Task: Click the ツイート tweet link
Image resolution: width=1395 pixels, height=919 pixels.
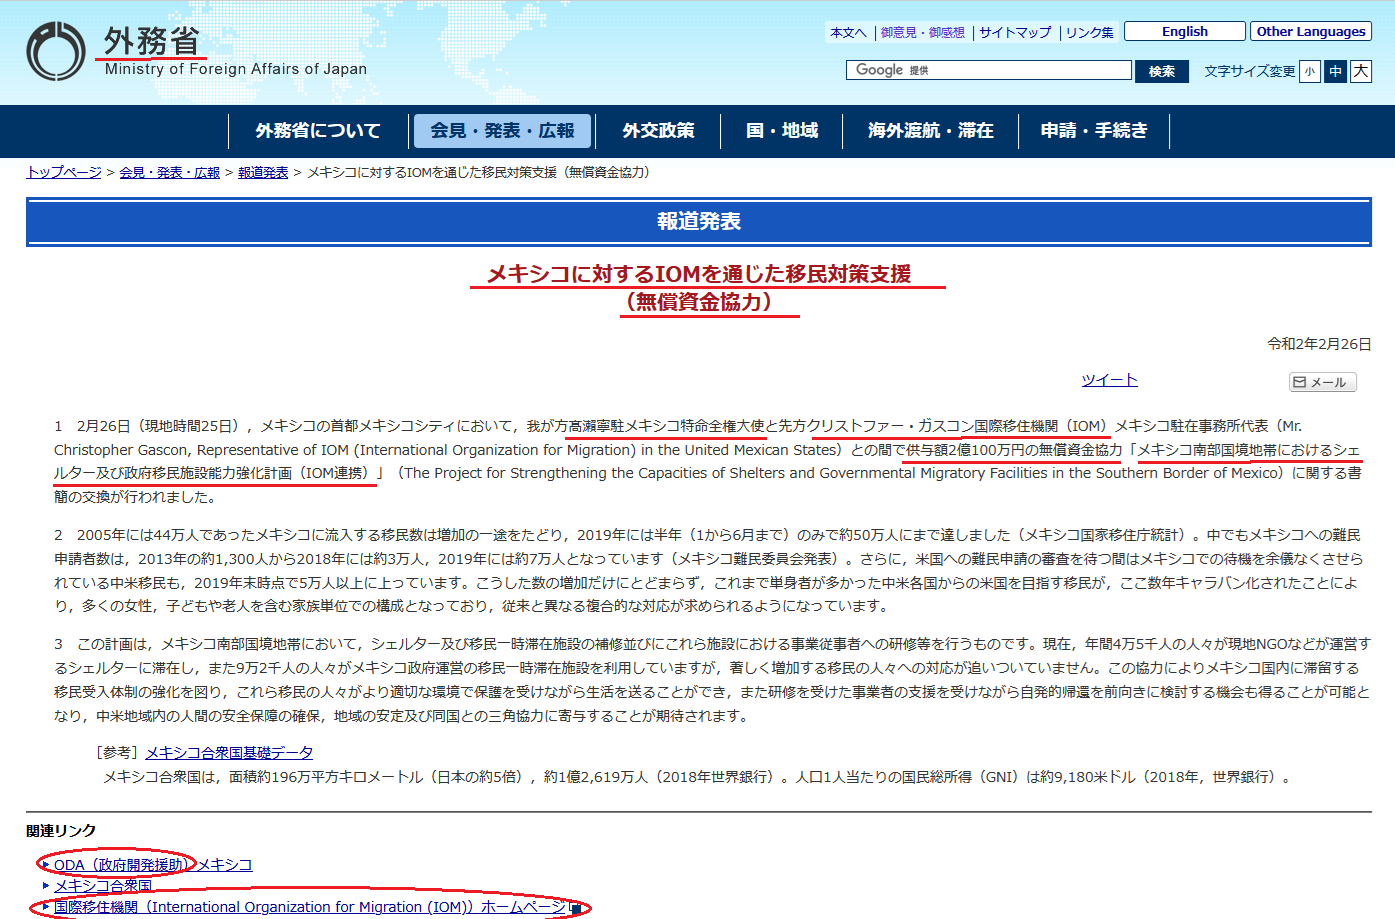Action: [1109, 380]
